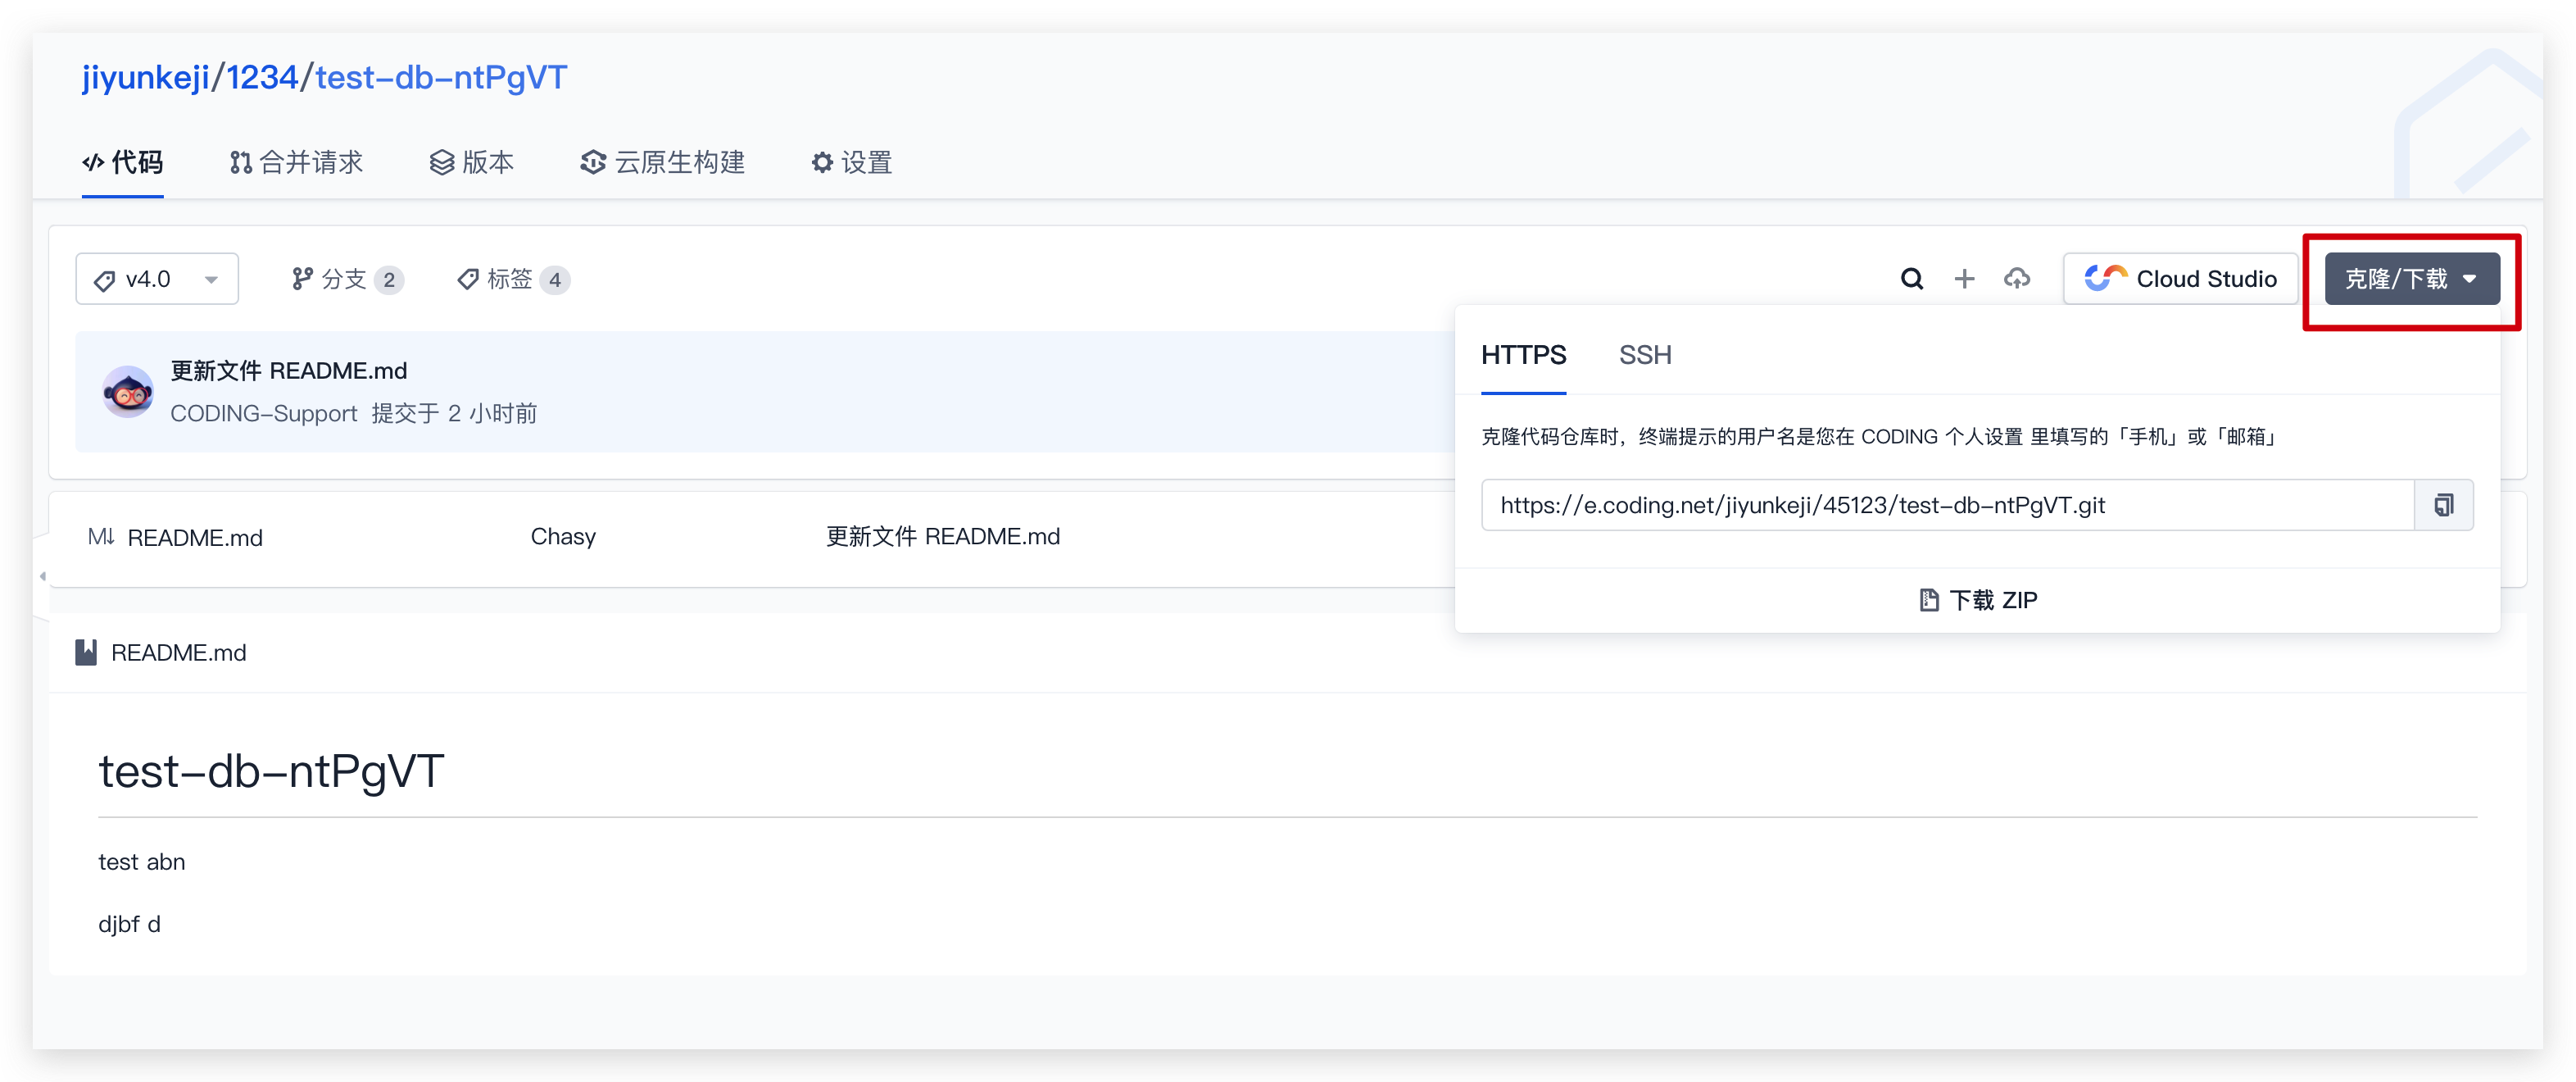The height and width of the screenshot is (1082, 2576).
Task: Click the CODING-Support author name
Action: (264, 414)
